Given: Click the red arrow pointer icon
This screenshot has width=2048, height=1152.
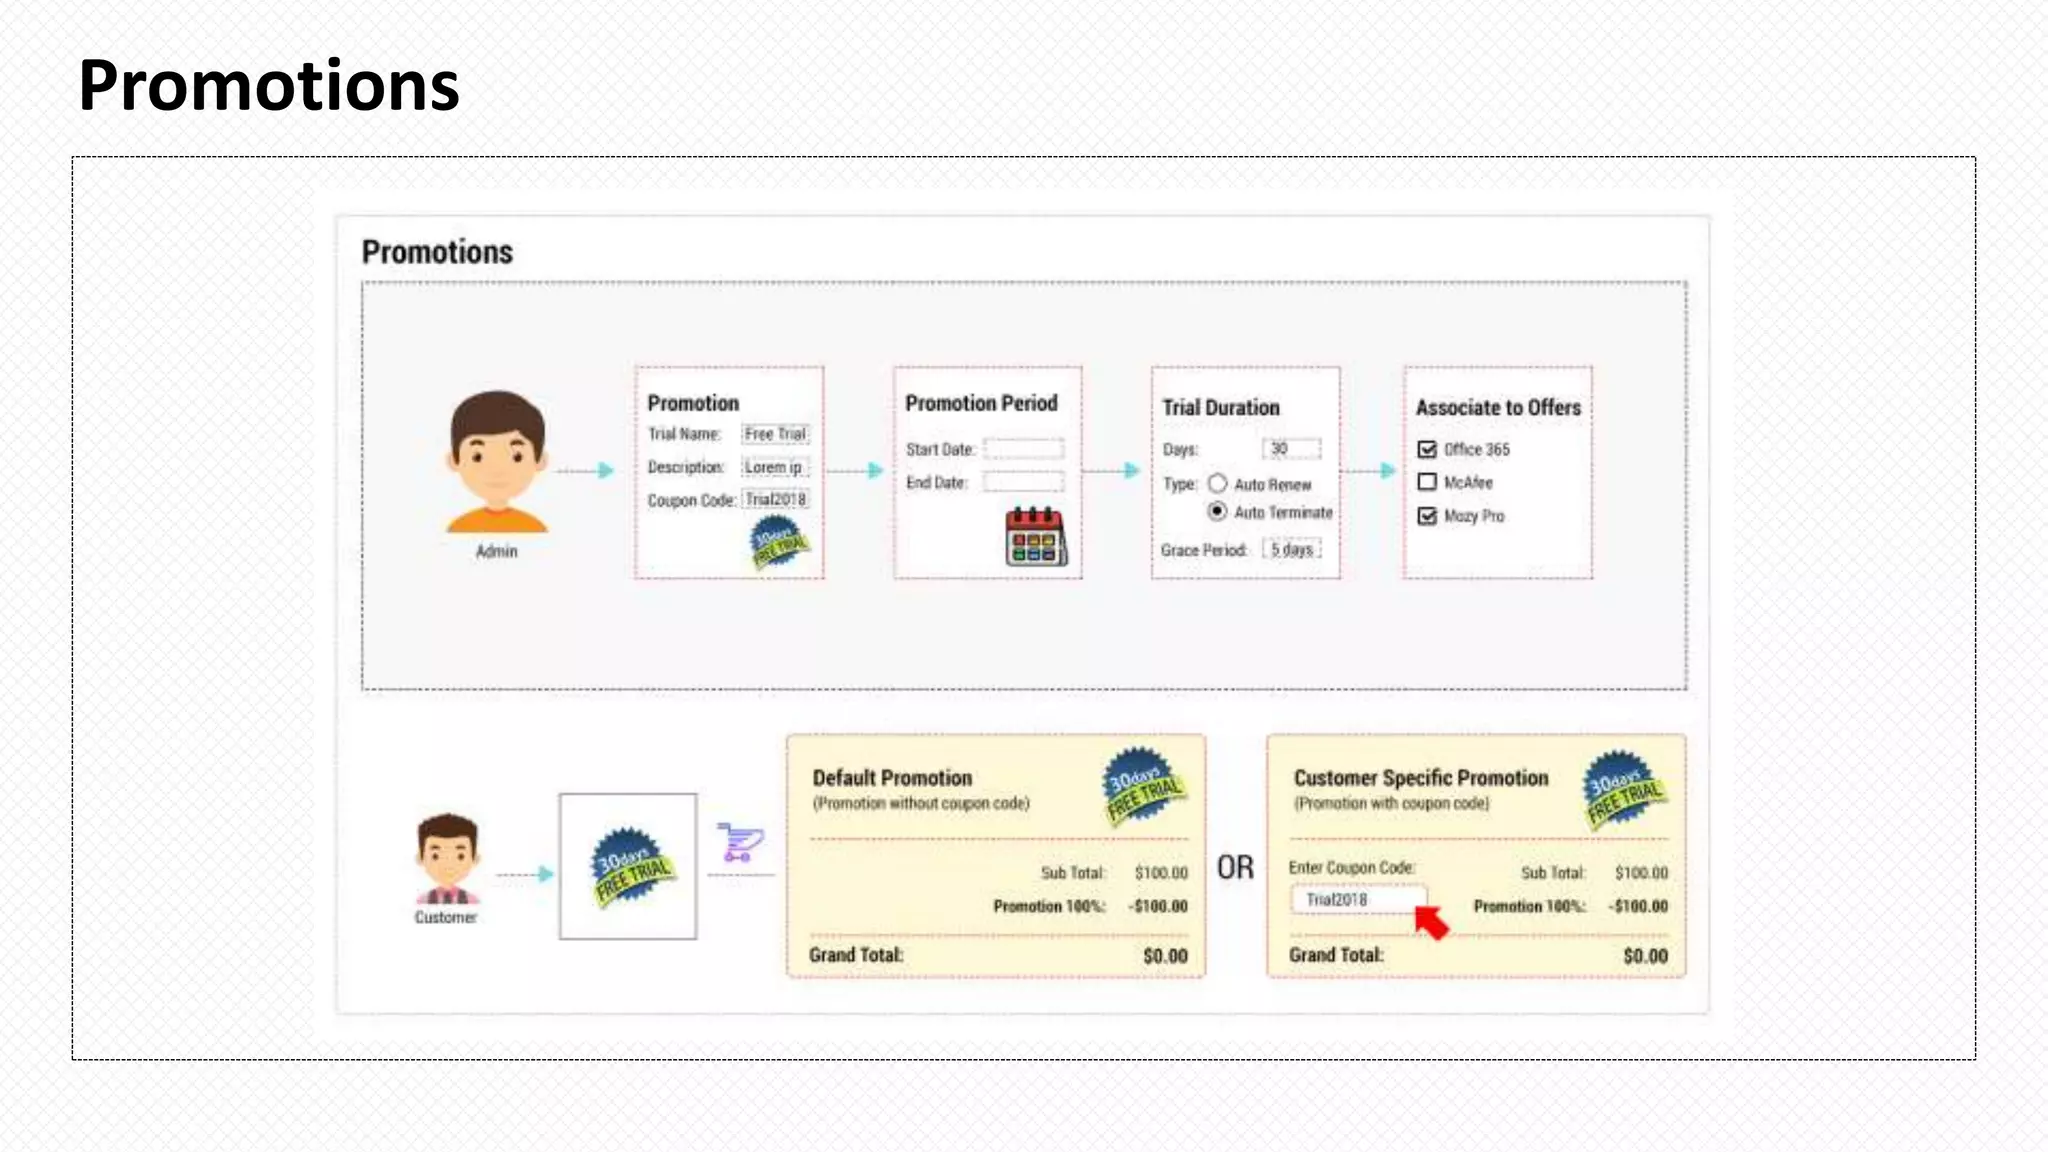Looking at the screenshot, I should 1431,922.
